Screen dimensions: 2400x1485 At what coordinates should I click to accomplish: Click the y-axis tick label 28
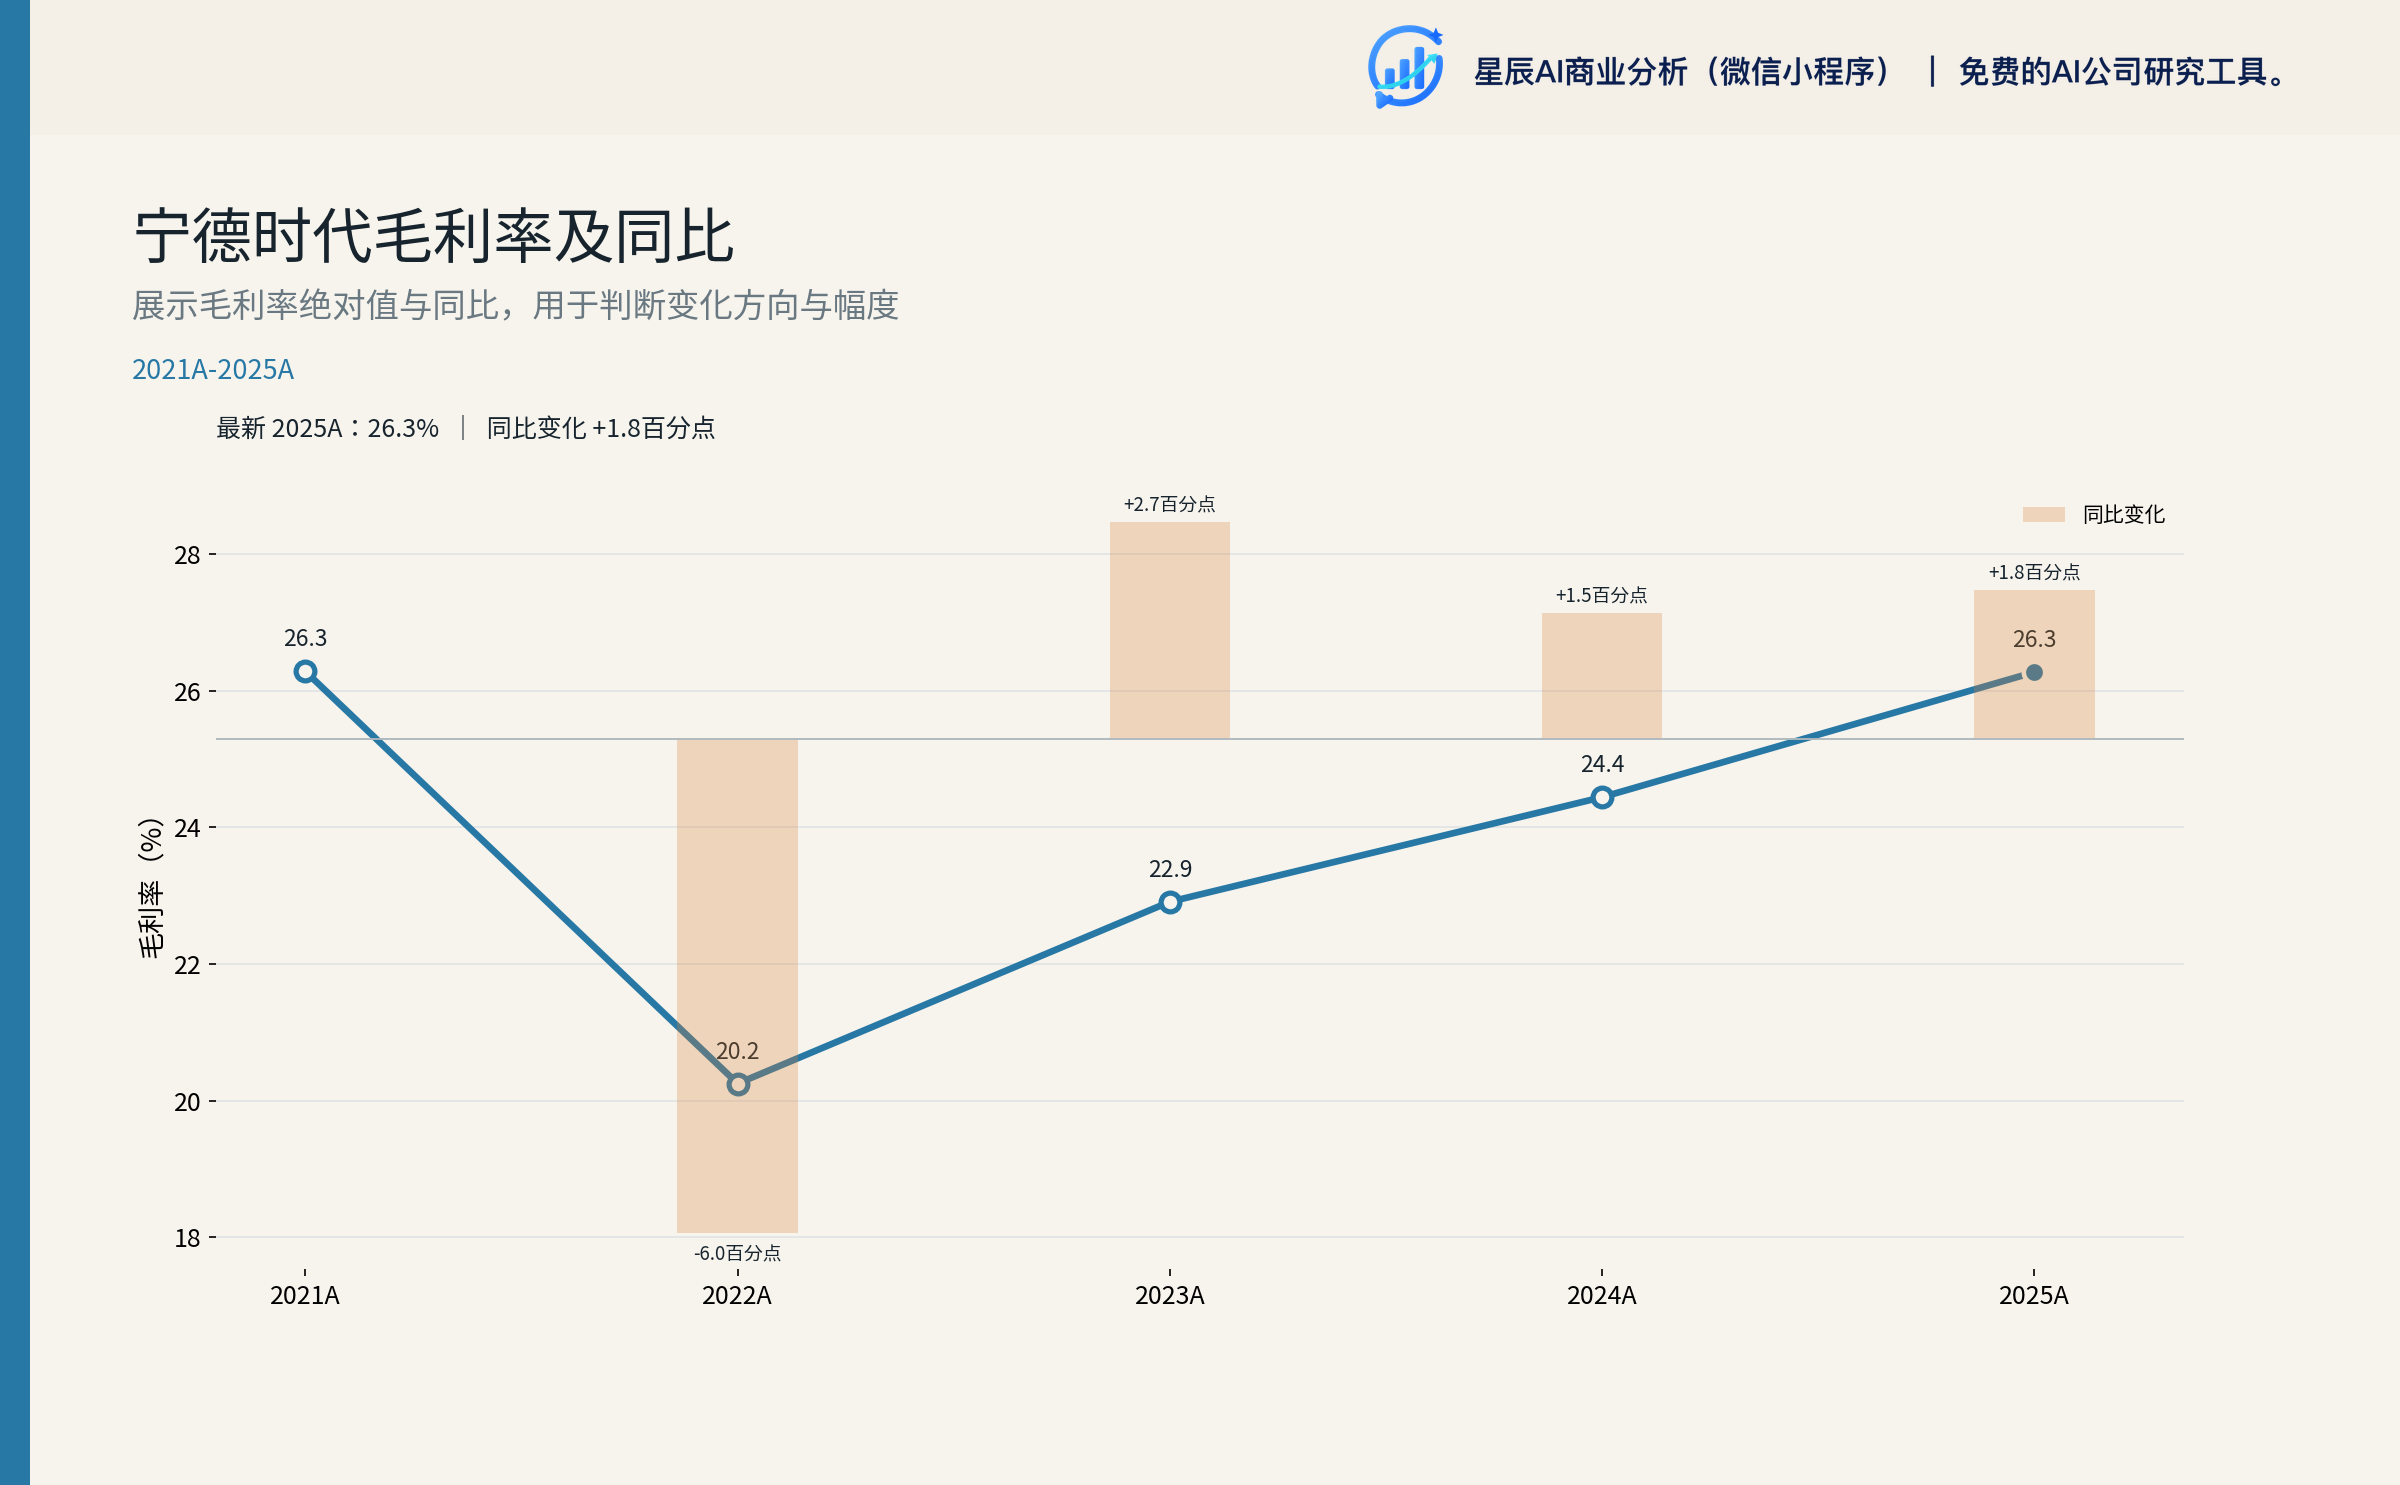click(187, 555)
